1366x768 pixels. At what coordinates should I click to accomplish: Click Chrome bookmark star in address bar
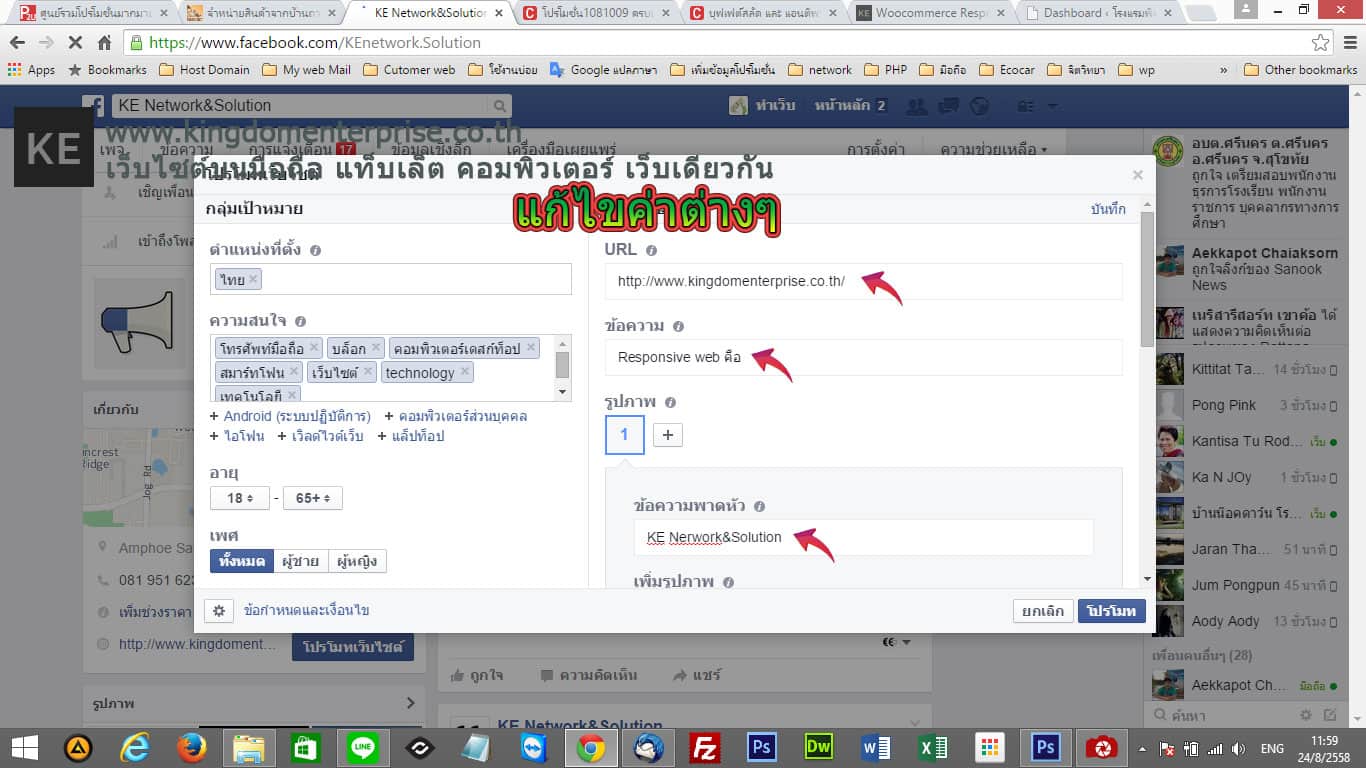coord(1321,43)
